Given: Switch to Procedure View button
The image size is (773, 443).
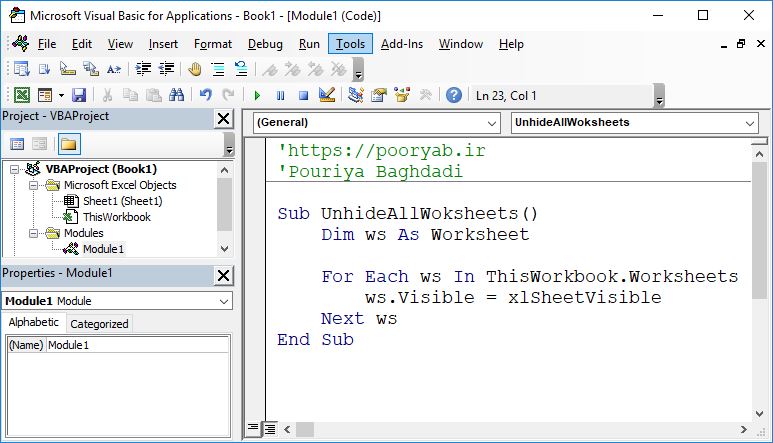Looking at the screenshot, I should (254, 429).
